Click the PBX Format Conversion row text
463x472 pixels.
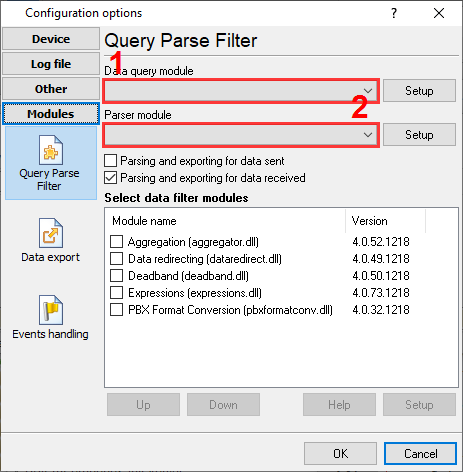click(x=230, y=310)
